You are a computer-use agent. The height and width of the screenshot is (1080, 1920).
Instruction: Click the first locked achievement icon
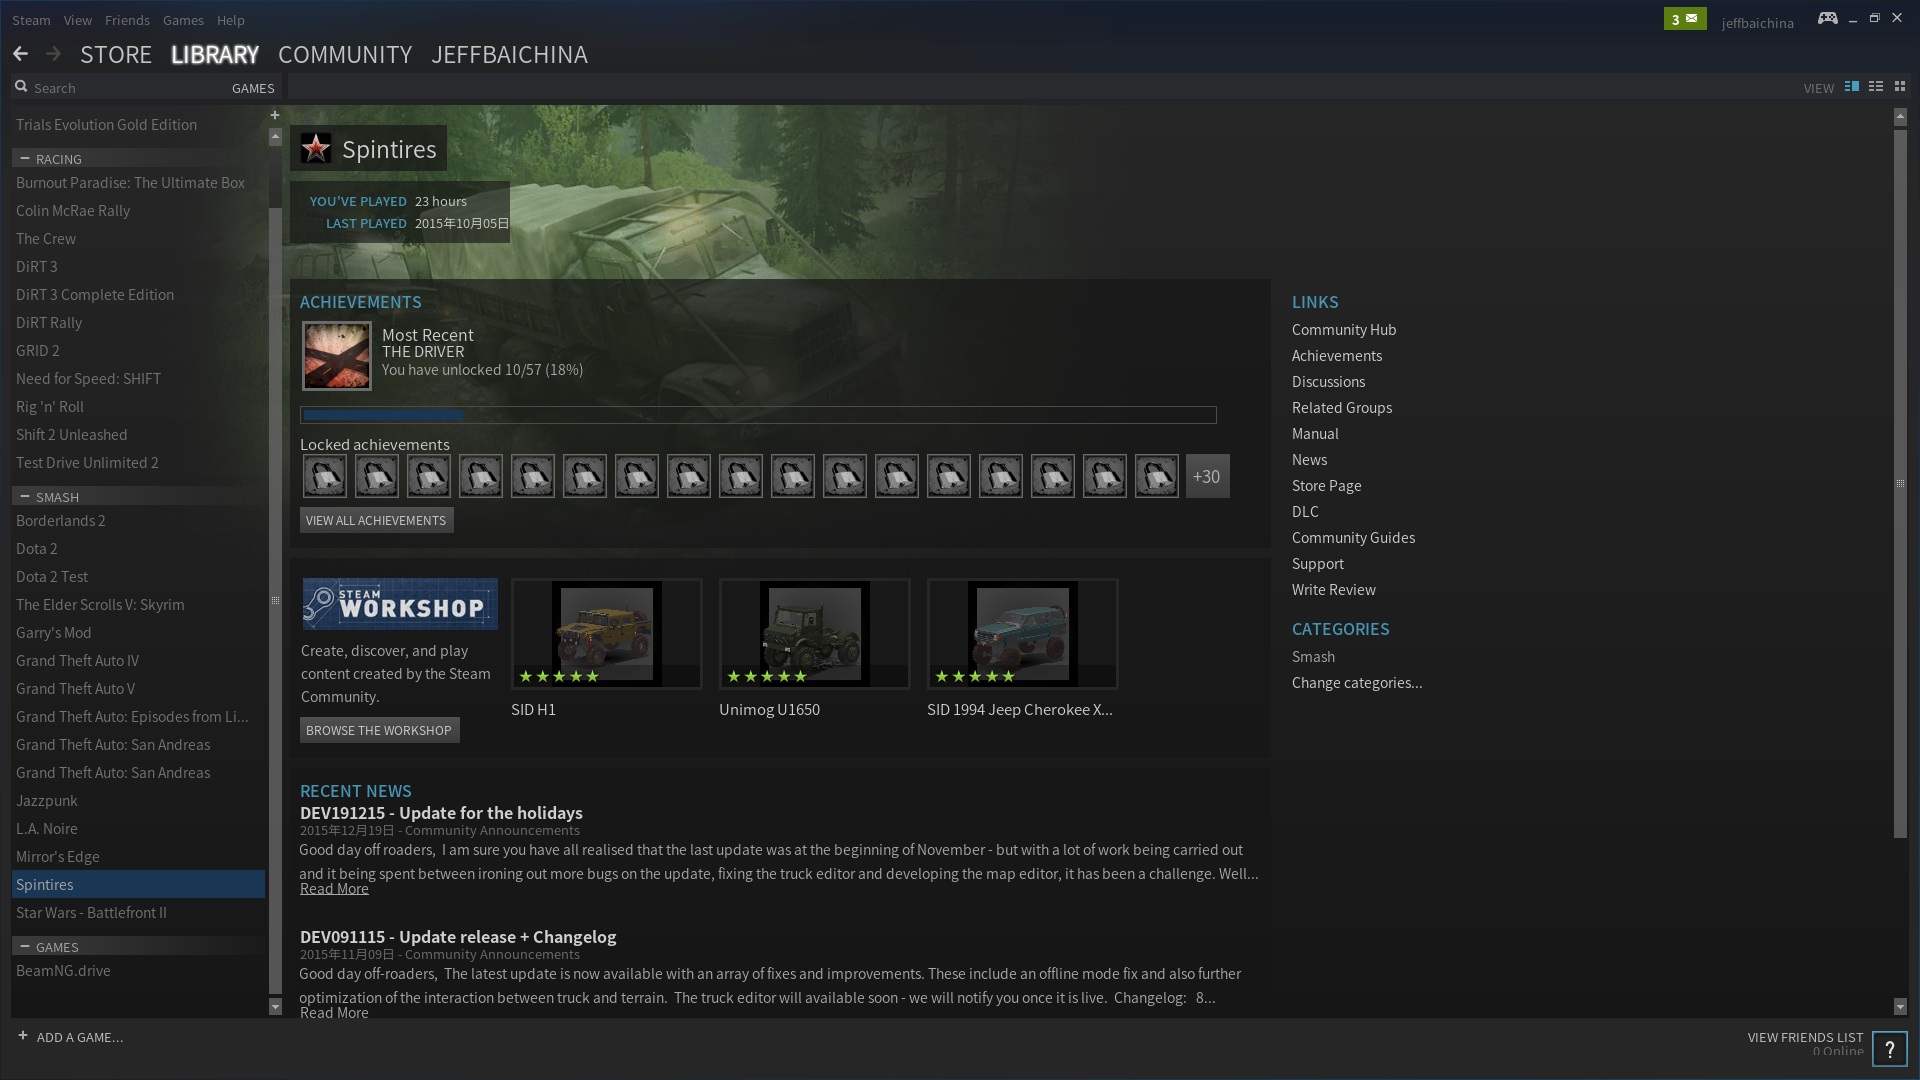point(325,476)
